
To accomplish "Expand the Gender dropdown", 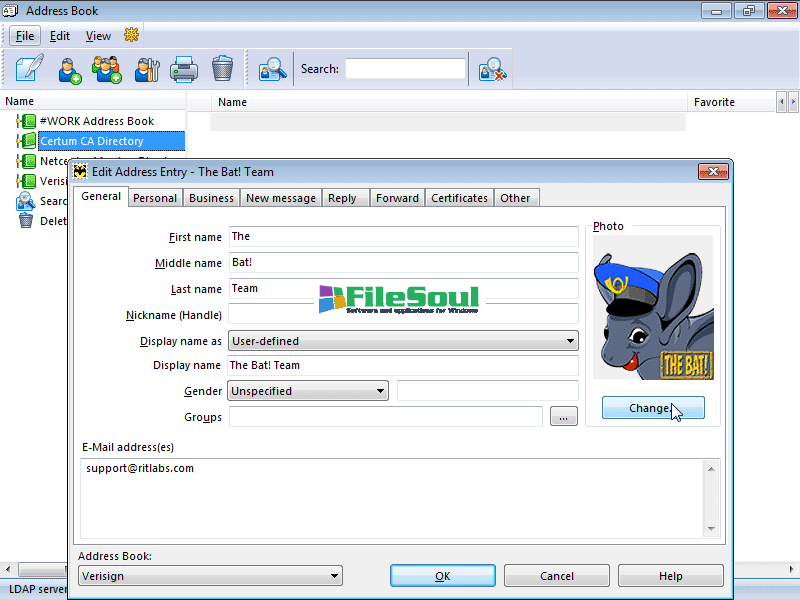I will pyautogui.click(x=308, y=391).
